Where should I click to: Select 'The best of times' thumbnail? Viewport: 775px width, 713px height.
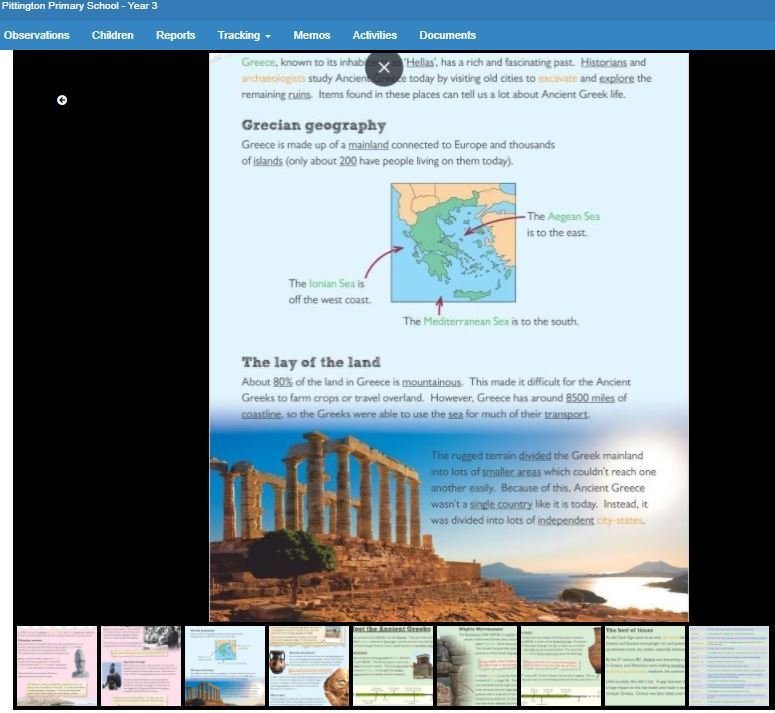coord(645,666)
